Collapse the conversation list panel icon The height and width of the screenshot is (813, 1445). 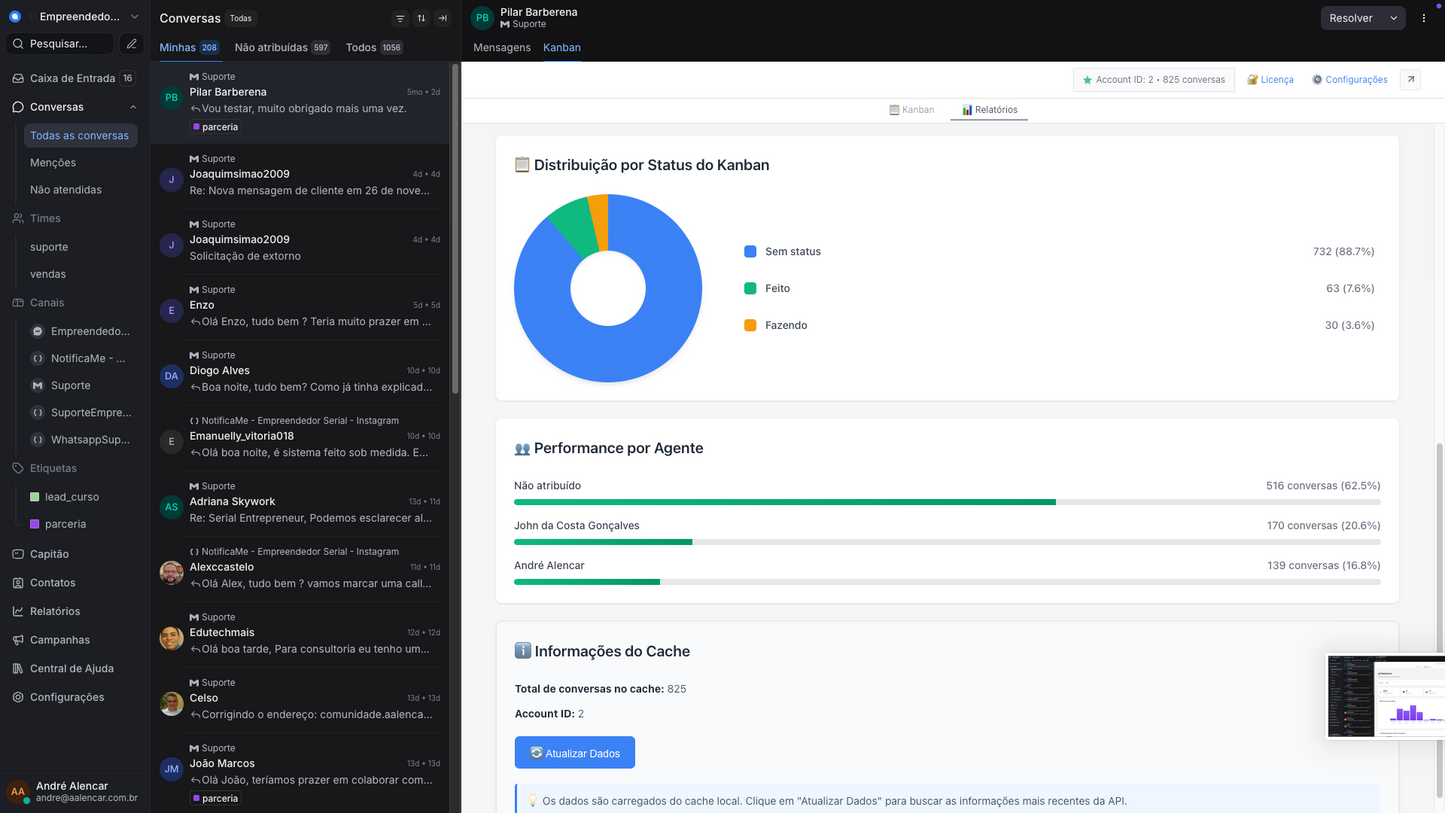pyautogui.click(x=442, y=18)
